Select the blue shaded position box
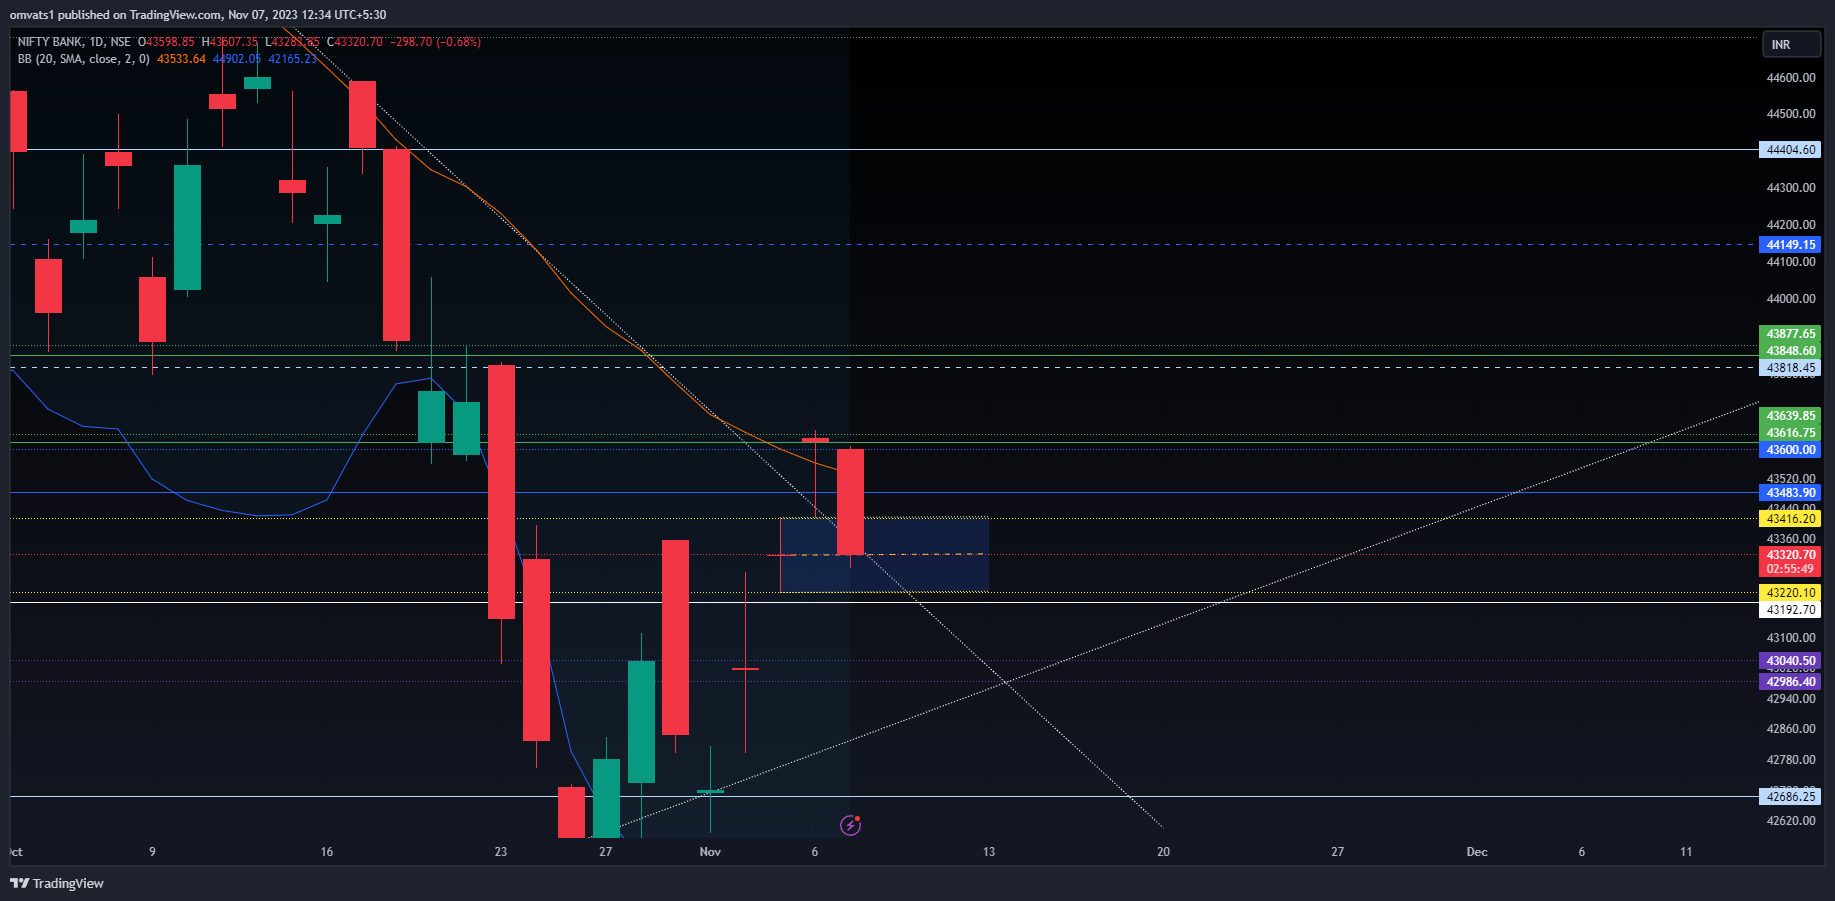This screenshot has width=1835, height=901. (884, 555)
